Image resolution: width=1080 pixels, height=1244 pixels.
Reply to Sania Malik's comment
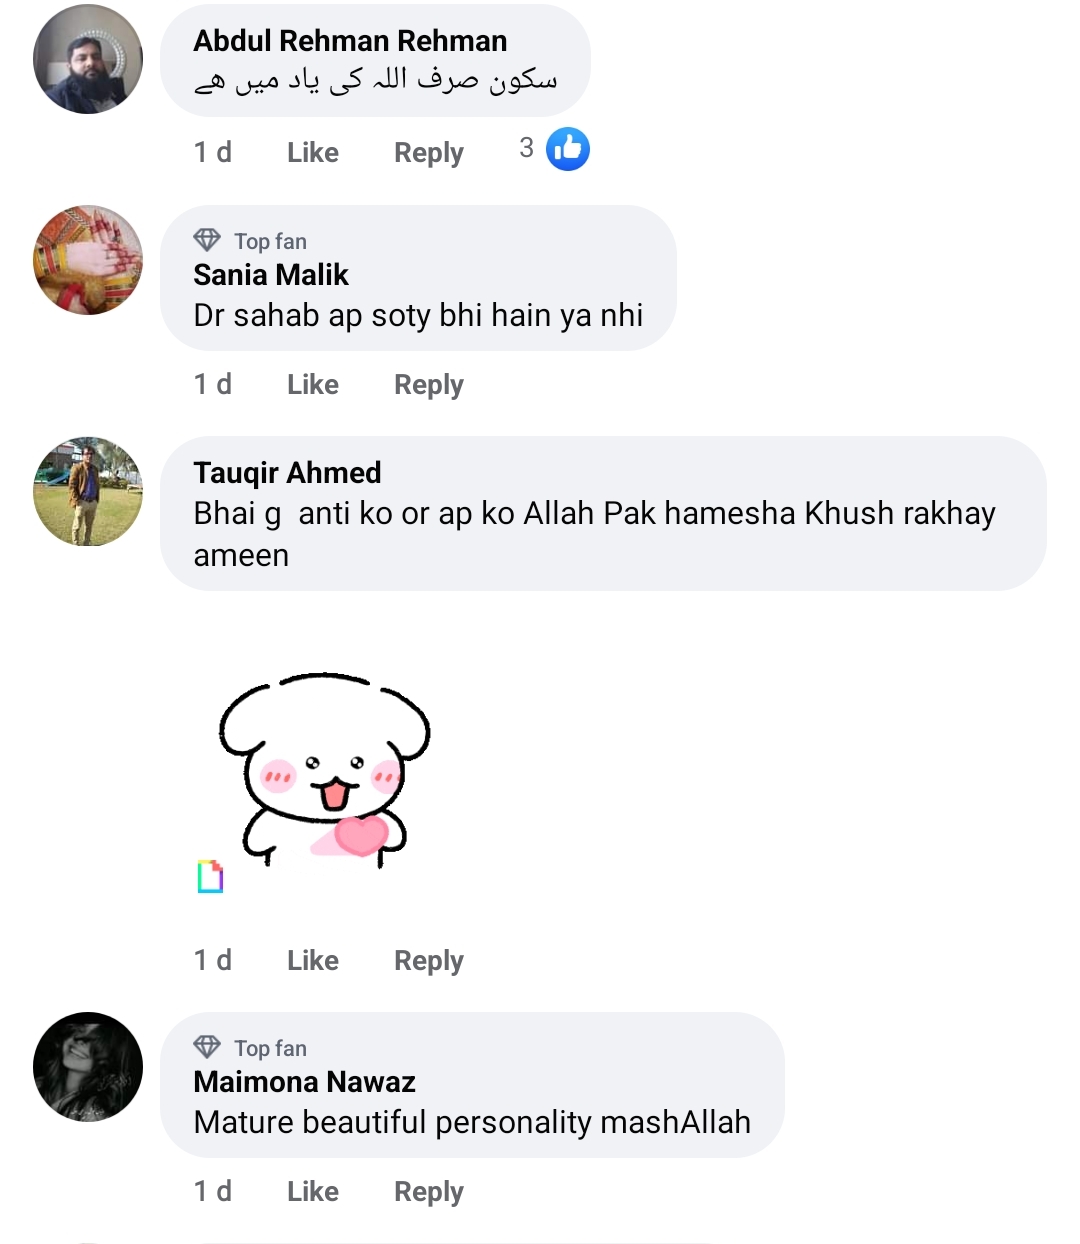tap(428, 385)
